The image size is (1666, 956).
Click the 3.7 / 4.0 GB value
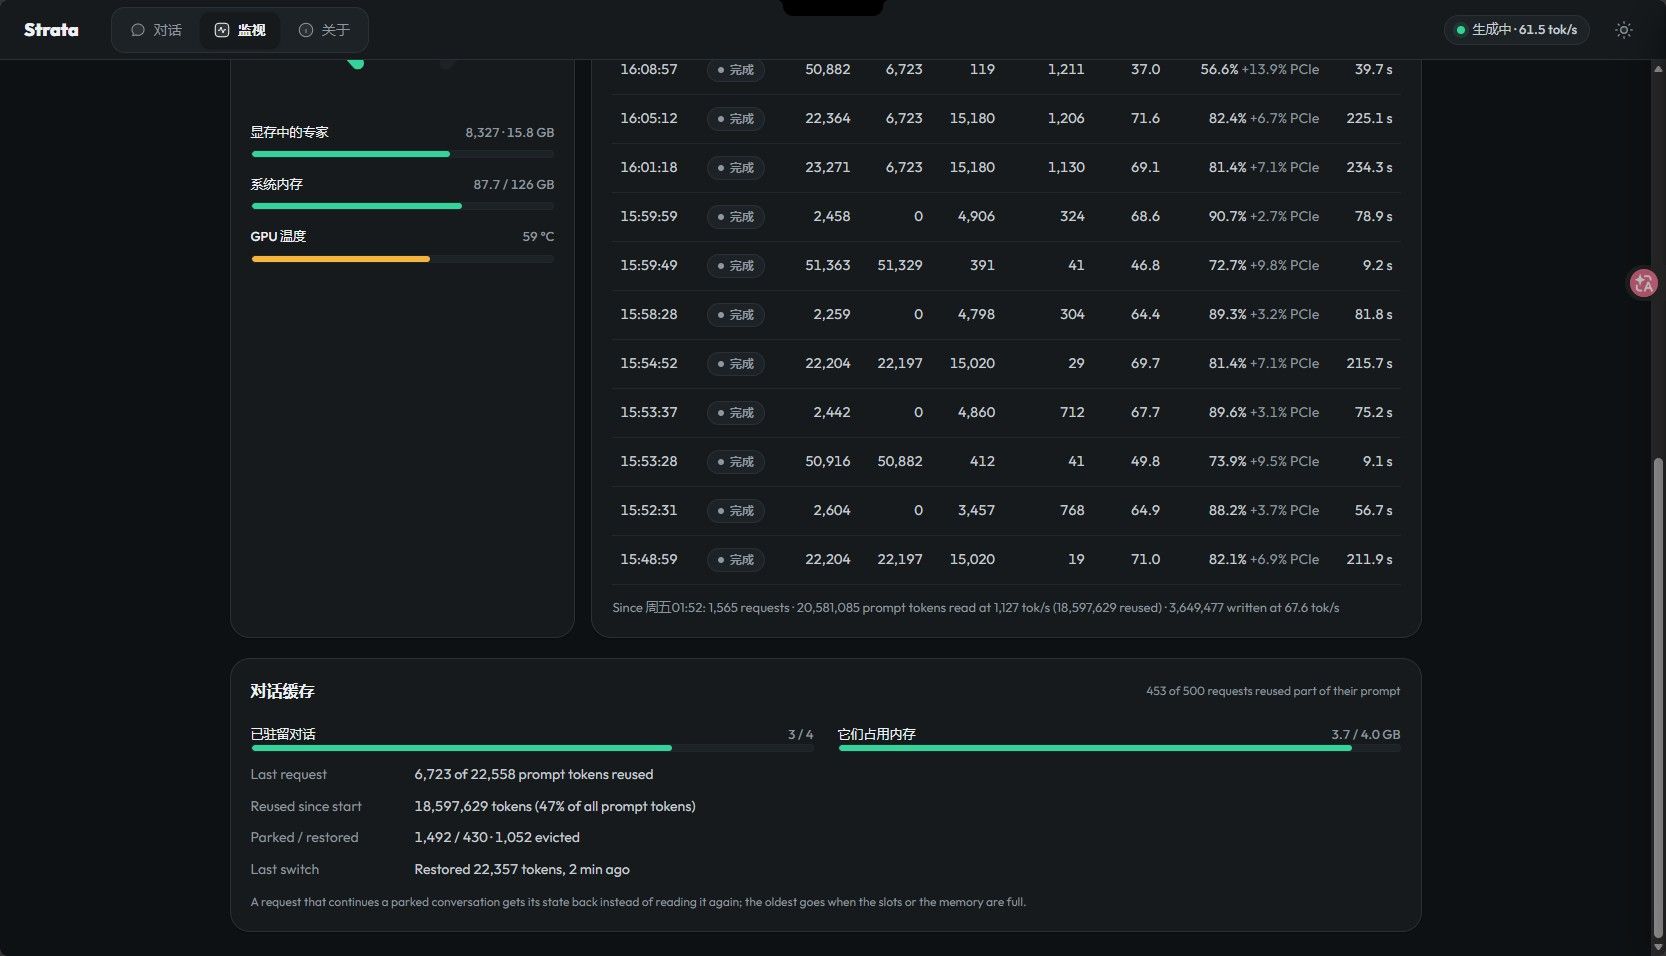[1365, 734]
